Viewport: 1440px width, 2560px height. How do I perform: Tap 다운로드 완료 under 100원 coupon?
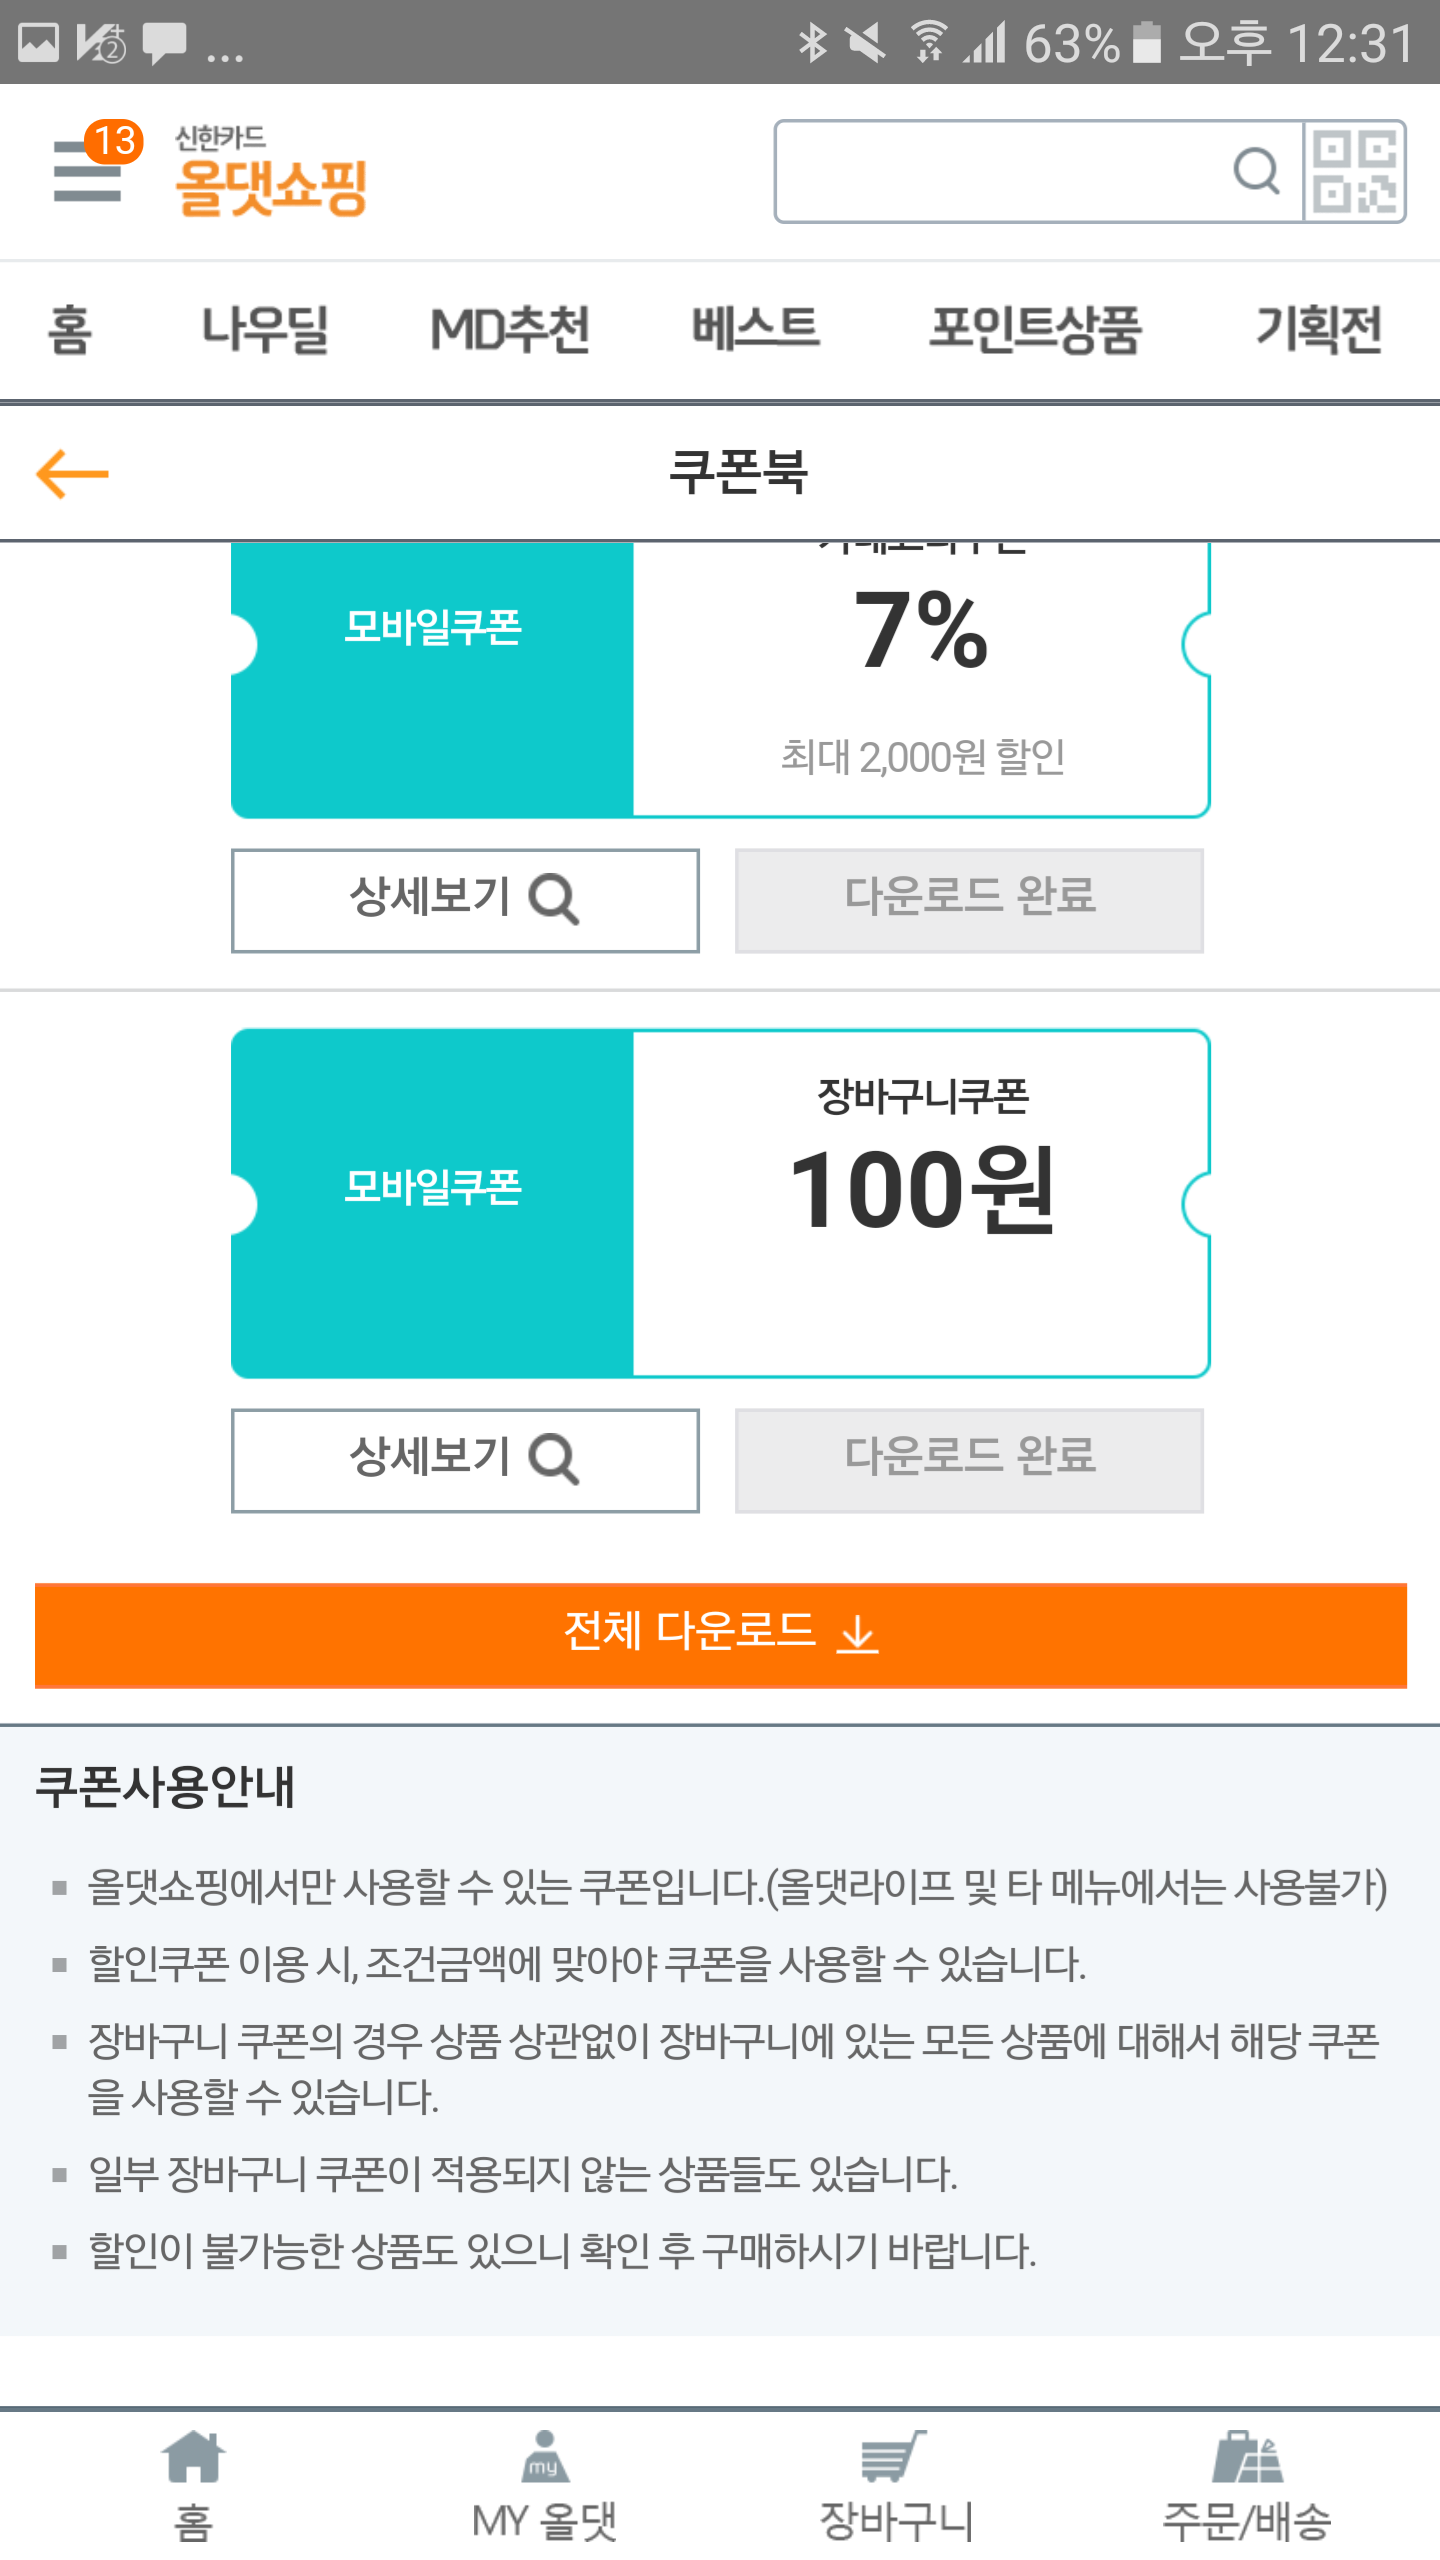[969, 1460]
